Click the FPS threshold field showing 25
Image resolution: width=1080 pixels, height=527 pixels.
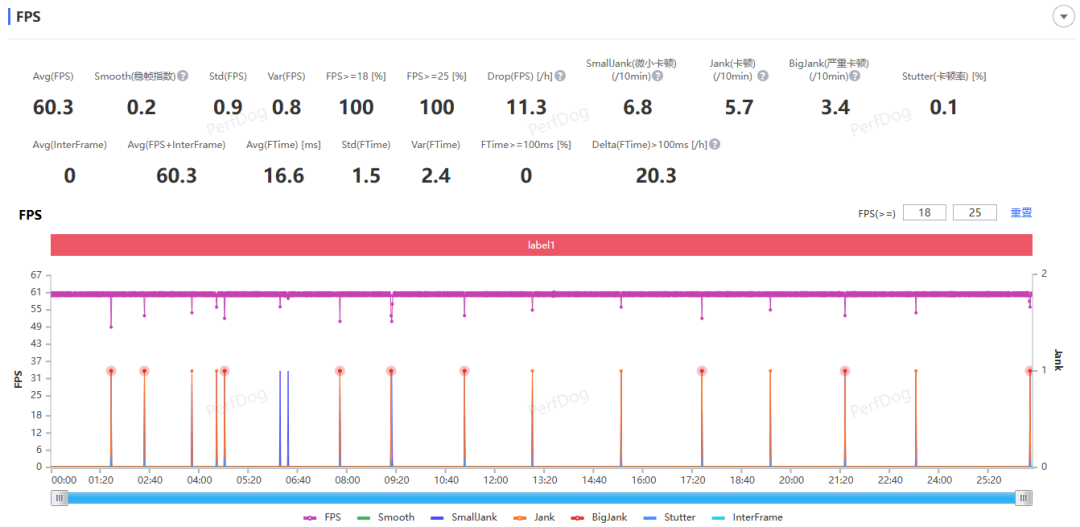(x=975, y=213)
